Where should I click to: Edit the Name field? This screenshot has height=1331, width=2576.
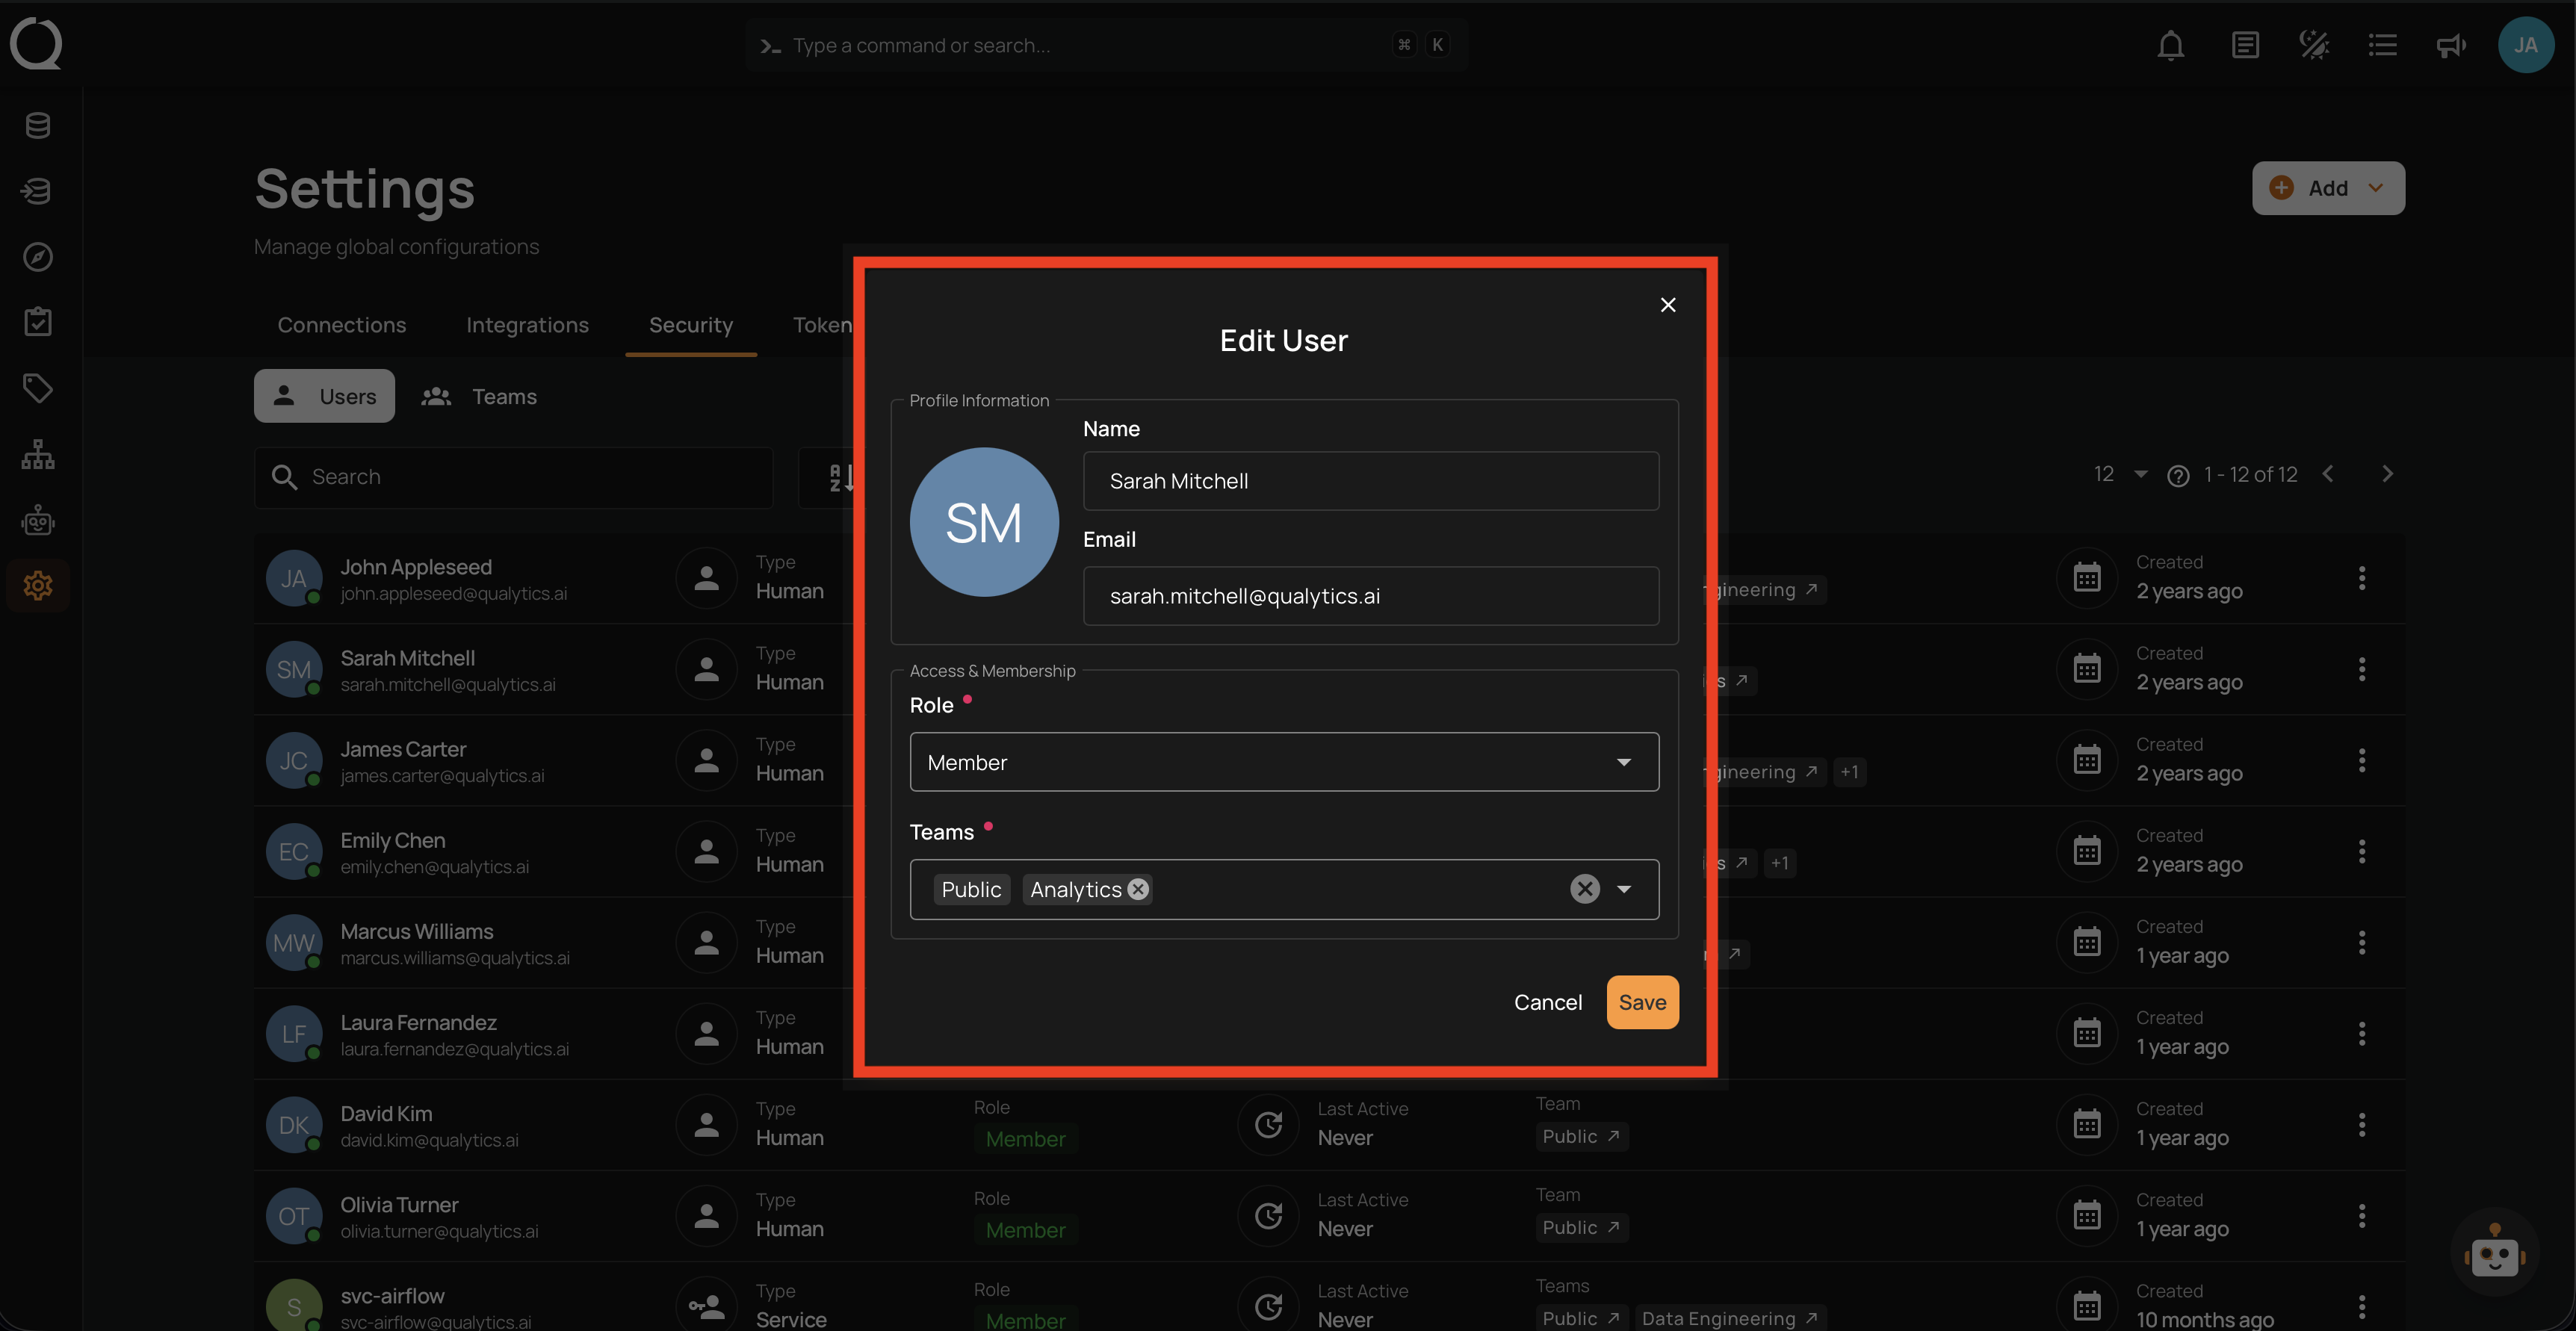1371,481
